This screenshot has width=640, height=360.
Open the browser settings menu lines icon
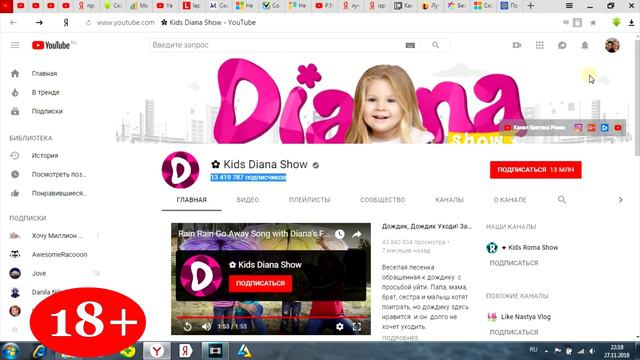click(569, 6)
